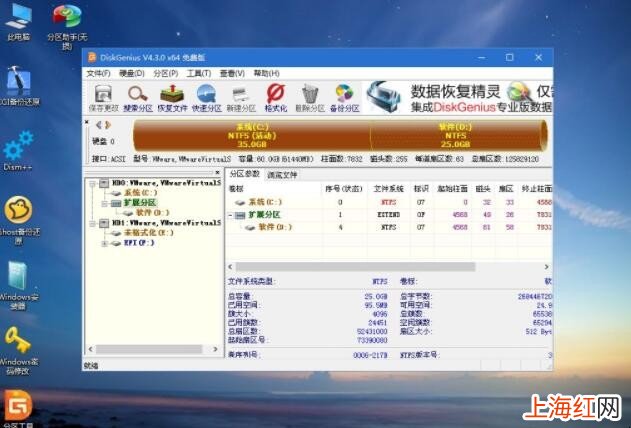This screenshot has height=428, width=631.
Task: Open the 帮助(H) menu
Action: (266, 74)
